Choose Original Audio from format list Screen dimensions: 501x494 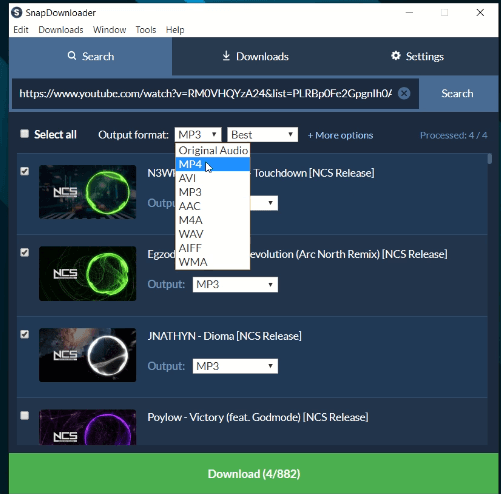pos(213,150)
